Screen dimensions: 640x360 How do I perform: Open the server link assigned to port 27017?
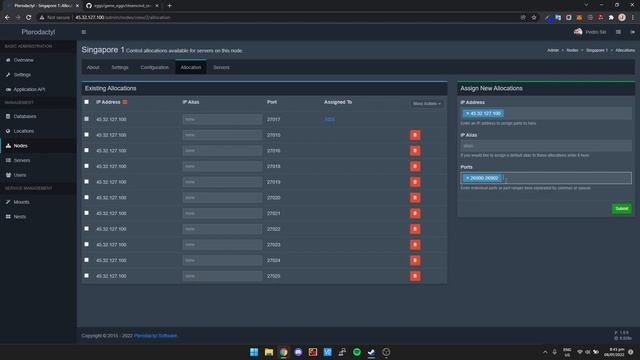coord(329,120)
